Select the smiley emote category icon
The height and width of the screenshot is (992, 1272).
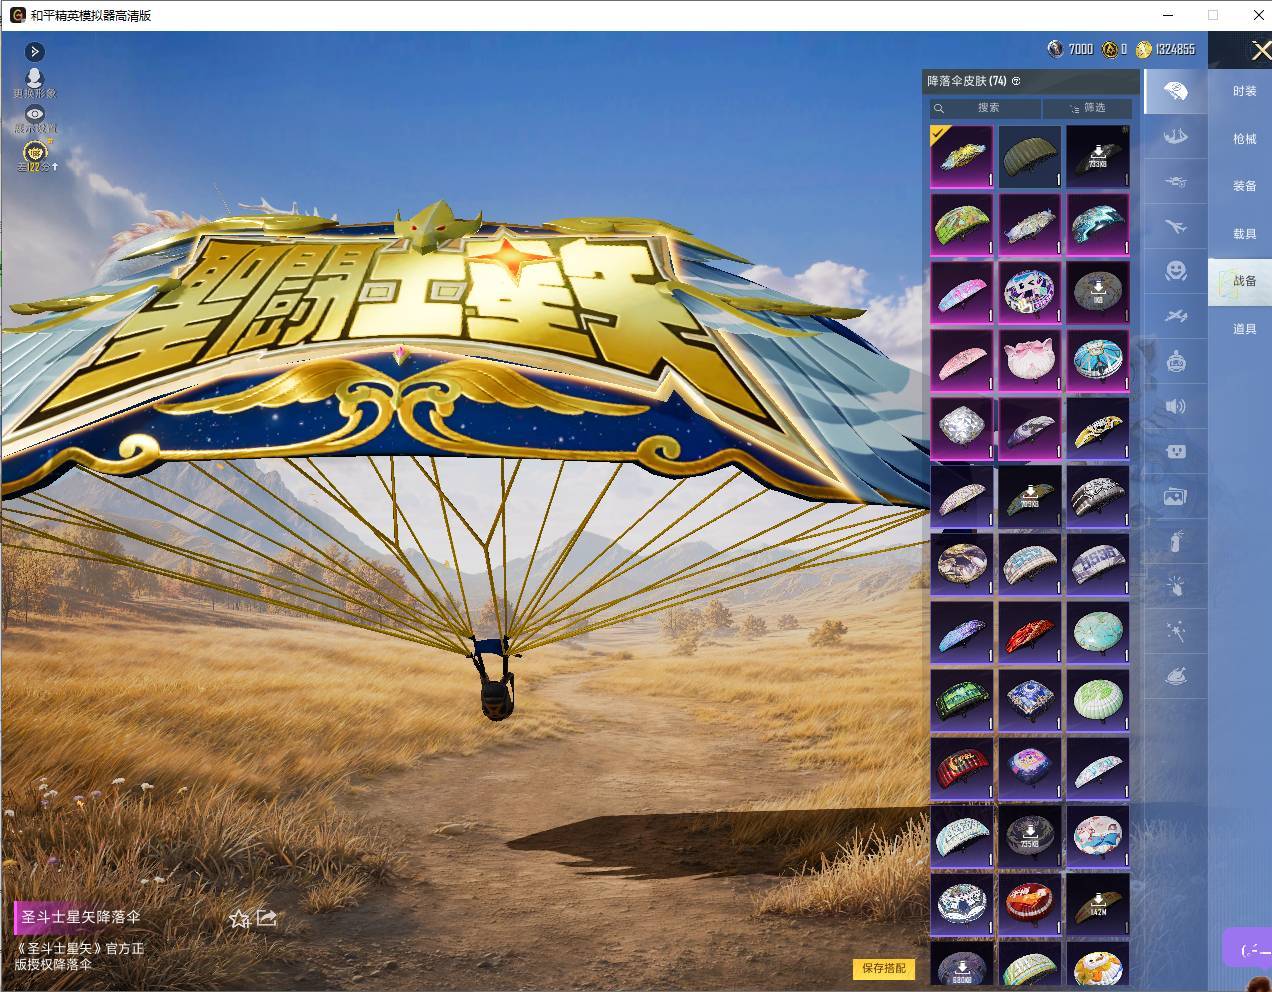[1176, 271]
